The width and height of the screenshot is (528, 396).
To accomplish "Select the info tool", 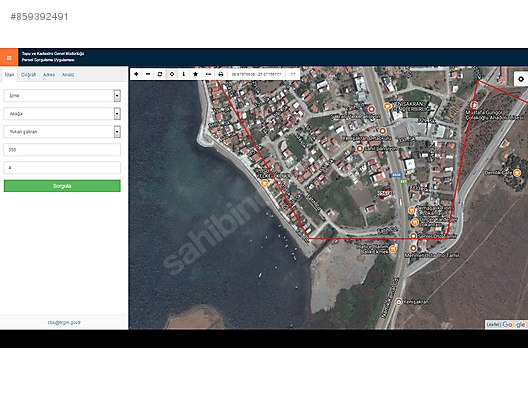I will point(184,74).
